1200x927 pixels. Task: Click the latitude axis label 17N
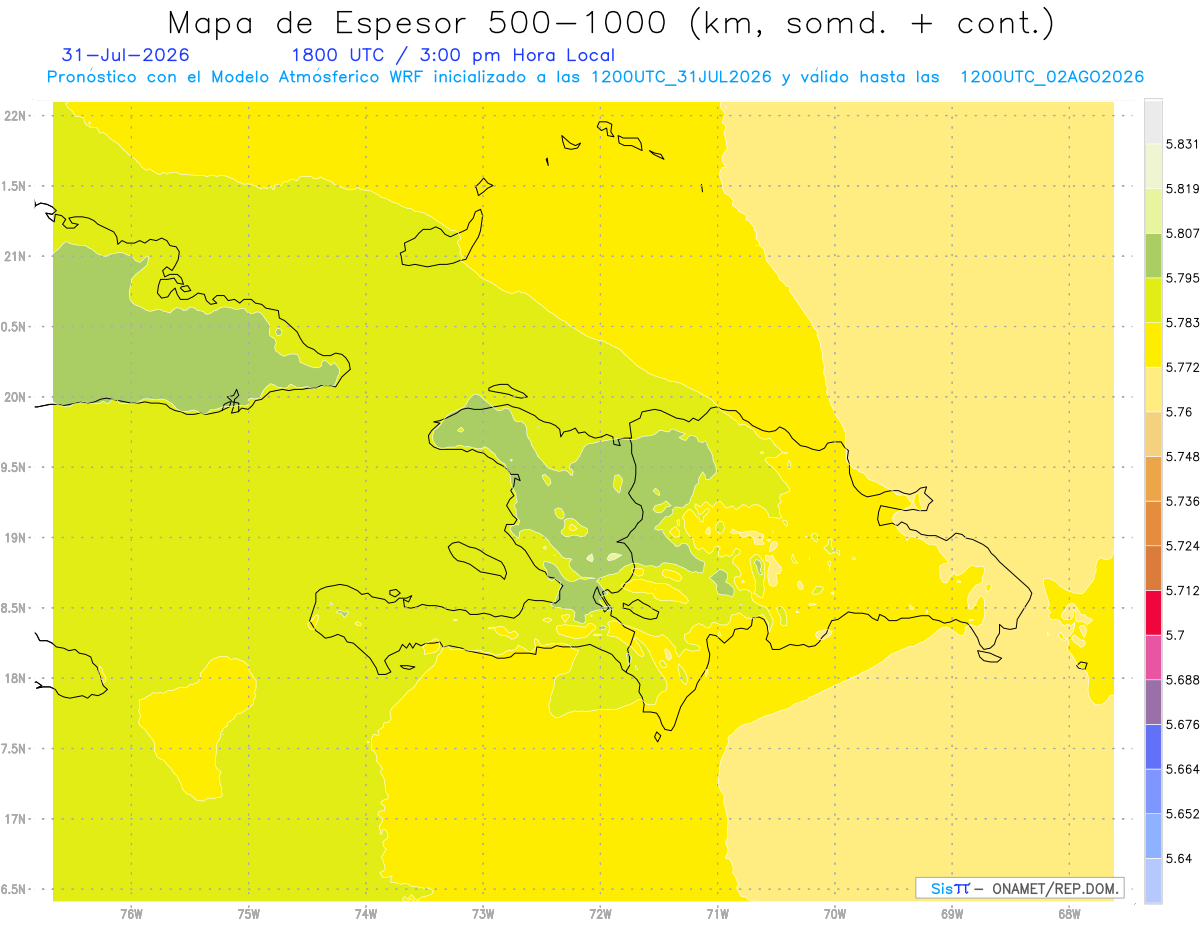(15, 819)
